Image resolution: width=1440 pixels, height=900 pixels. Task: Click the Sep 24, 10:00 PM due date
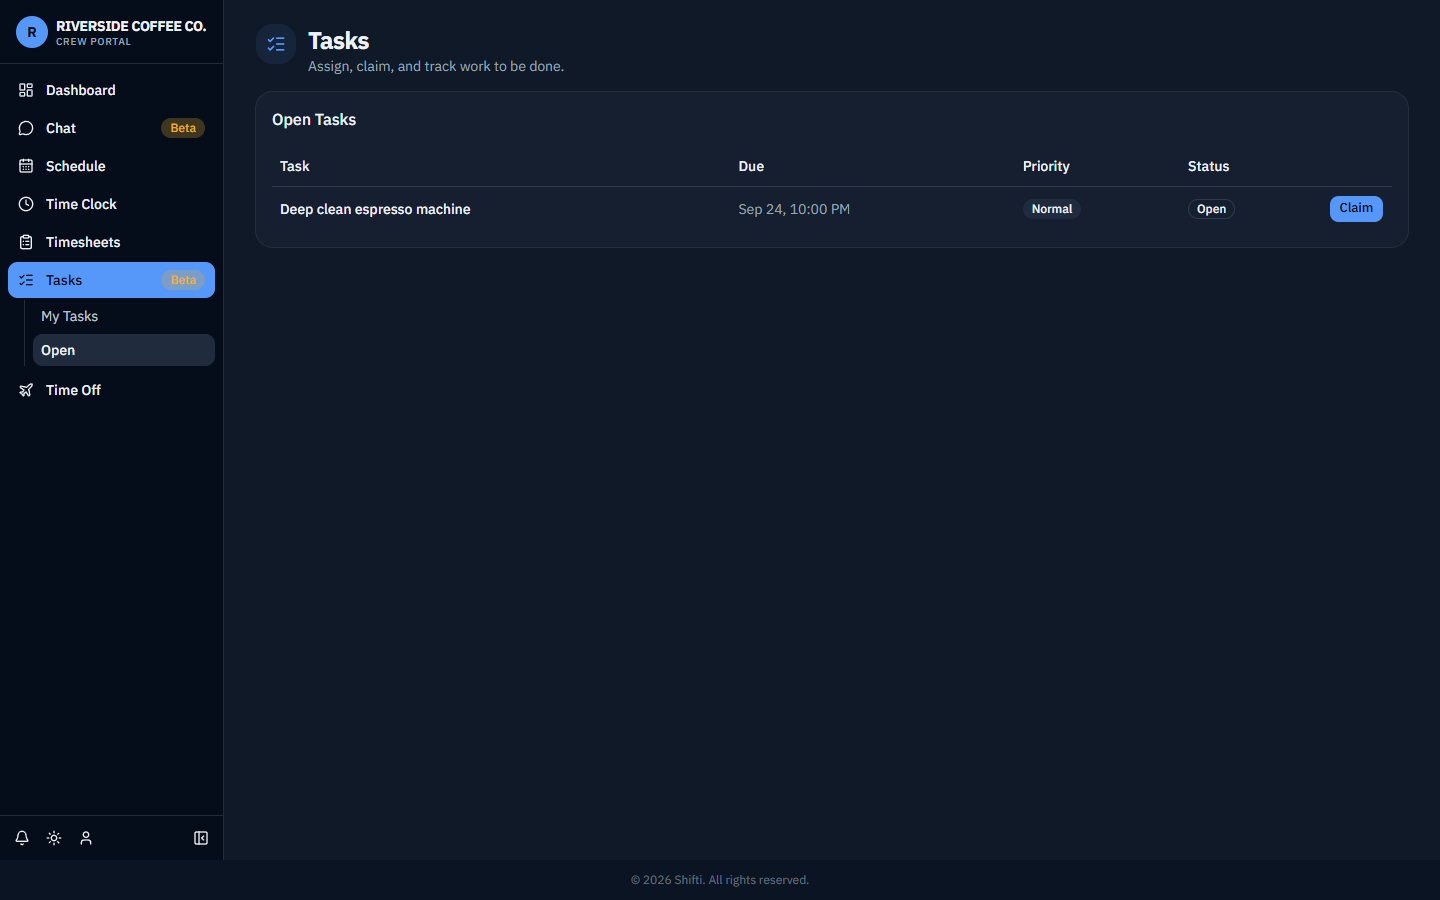794,209
